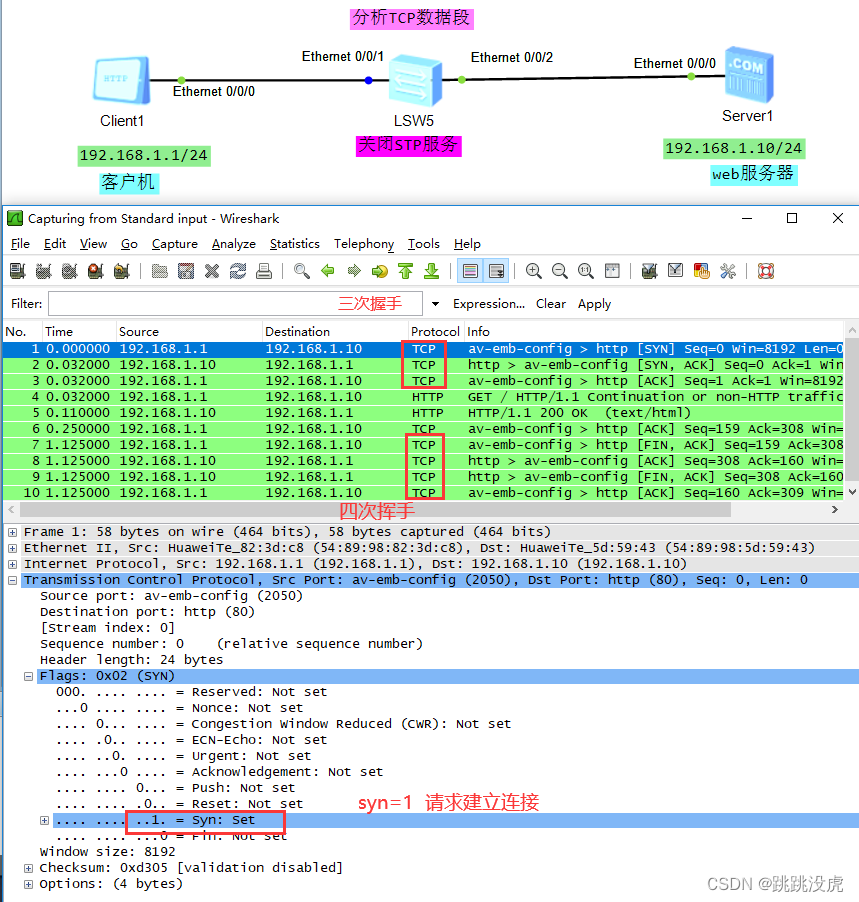Click the Expression... filter button
The height and width of the screenshot is (902, 859).
pyautogui.click(x=488, y=304)
